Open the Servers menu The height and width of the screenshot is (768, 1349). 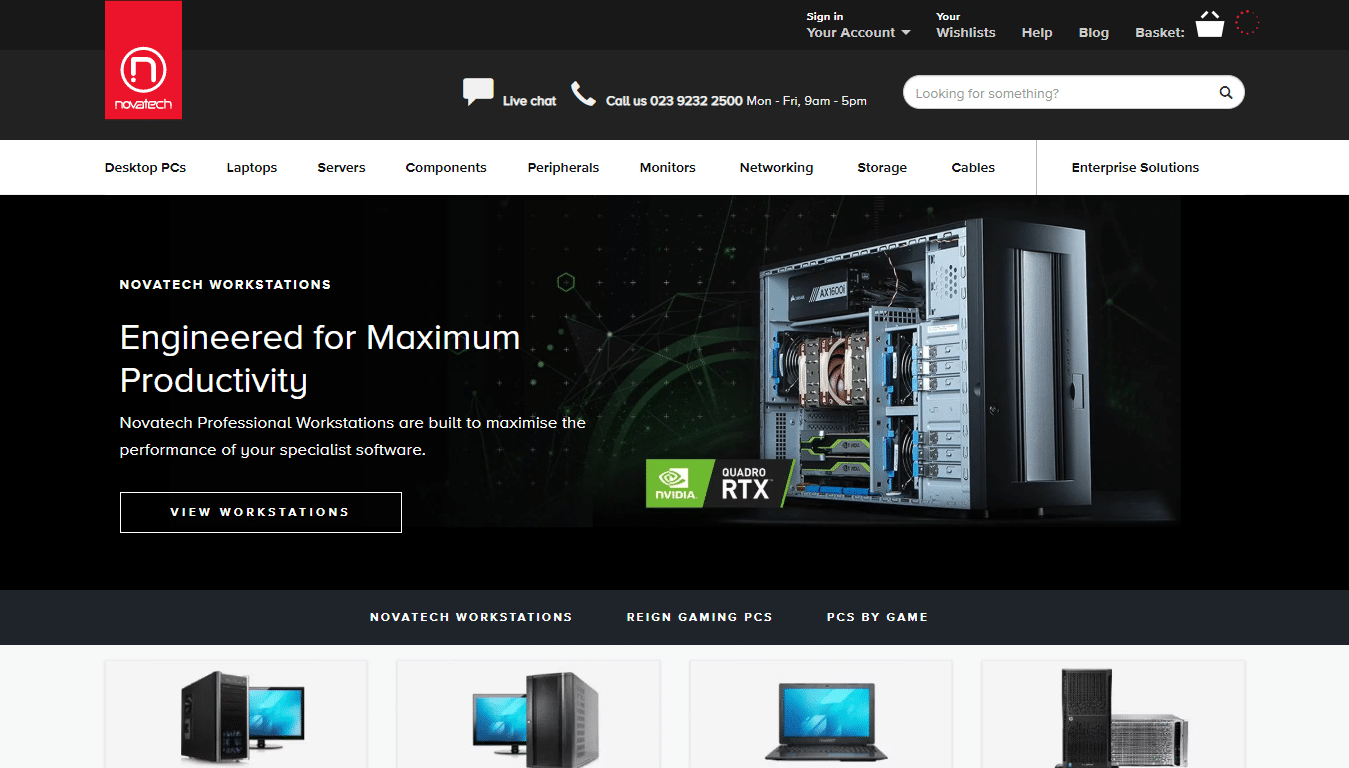342,168
